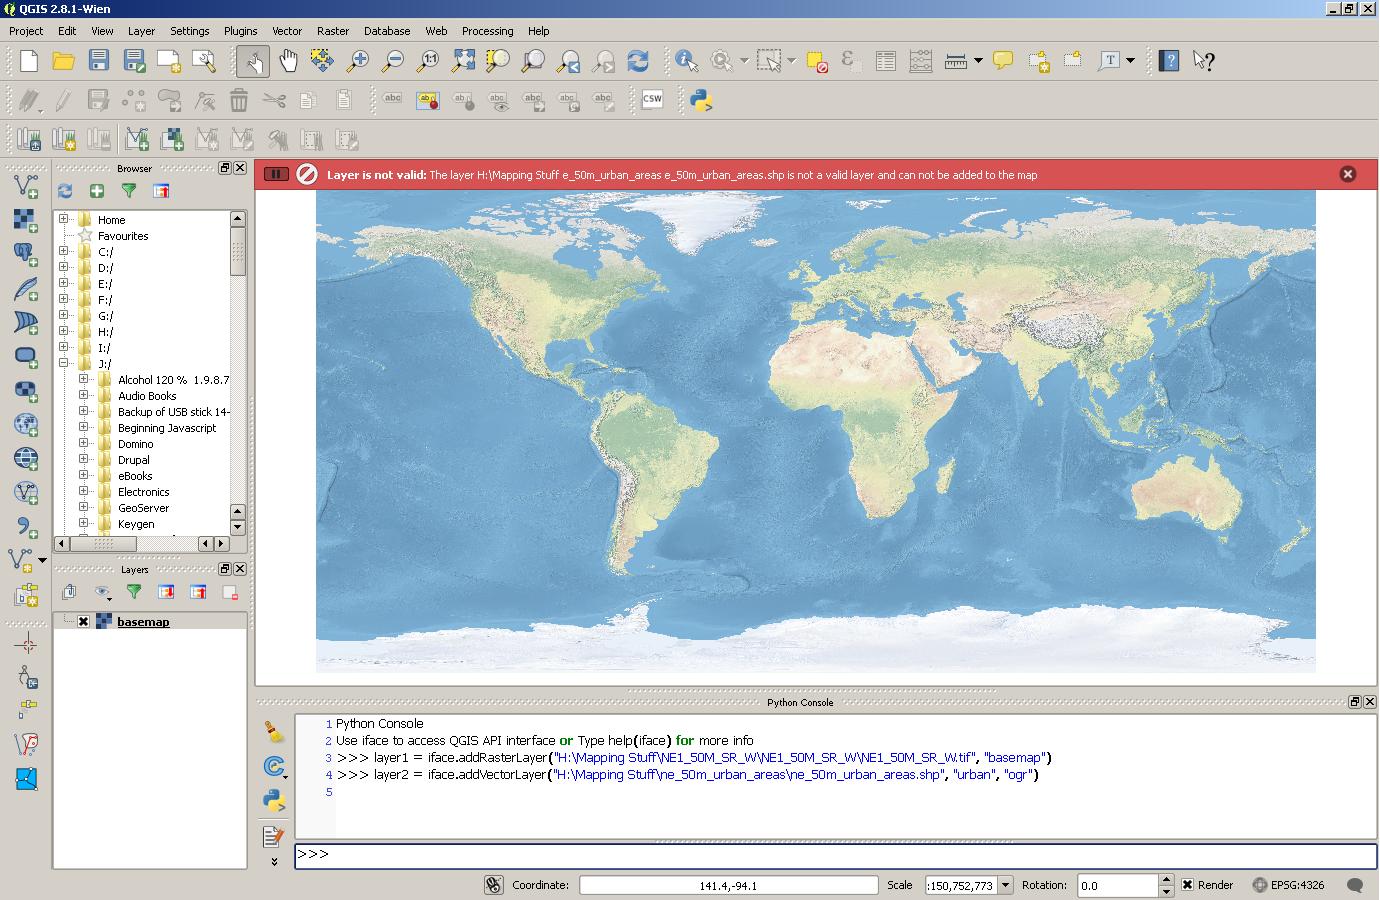
Task: Click Add Vector Layer sidebar icon
Action: pos(26,185)
